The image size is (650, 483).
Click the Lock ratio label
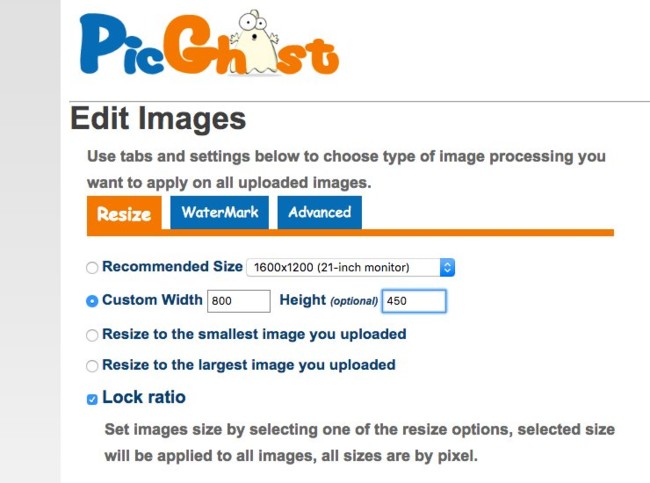tap(144, 397)
